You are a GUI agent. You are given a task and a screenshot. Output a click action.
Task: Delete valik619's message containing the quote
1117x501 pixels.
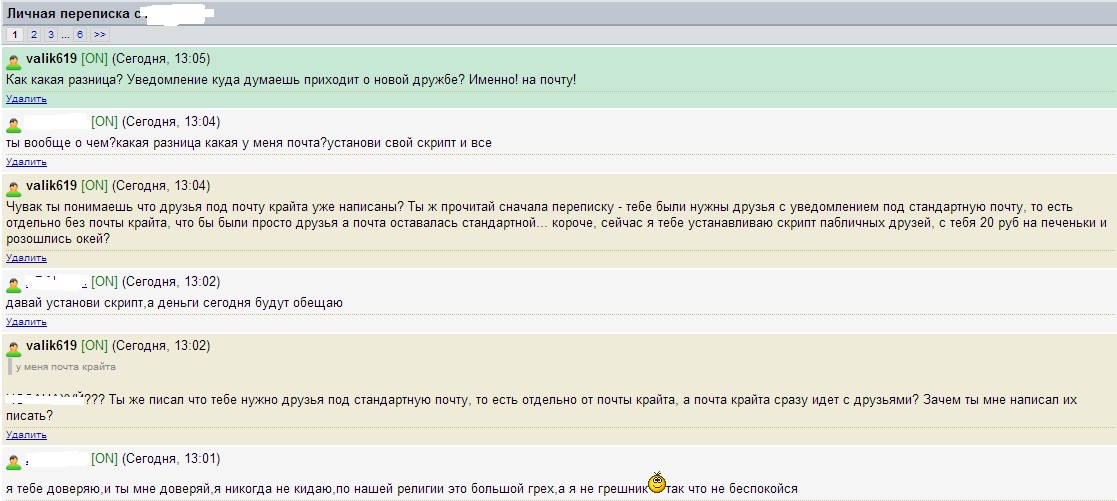point(26,435)
